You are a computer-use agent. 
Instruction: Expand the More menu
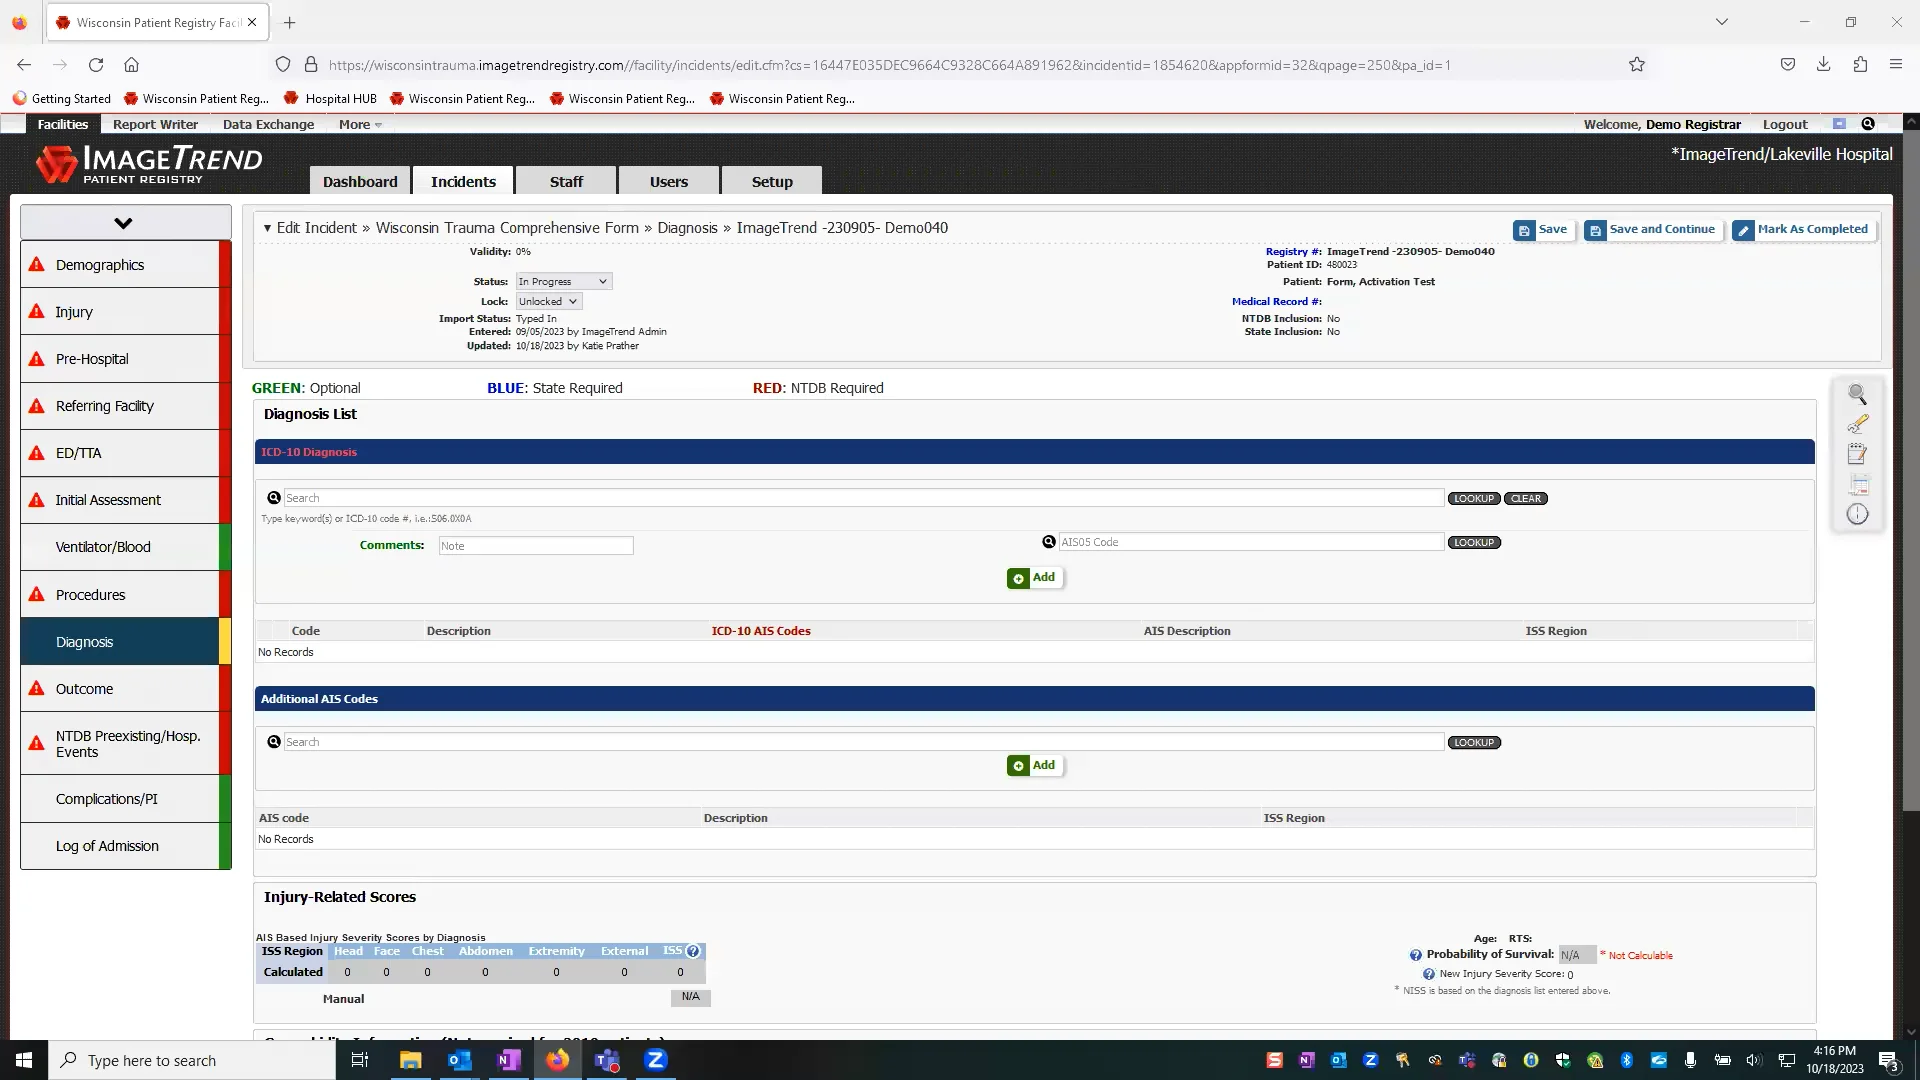click(360, 125)
